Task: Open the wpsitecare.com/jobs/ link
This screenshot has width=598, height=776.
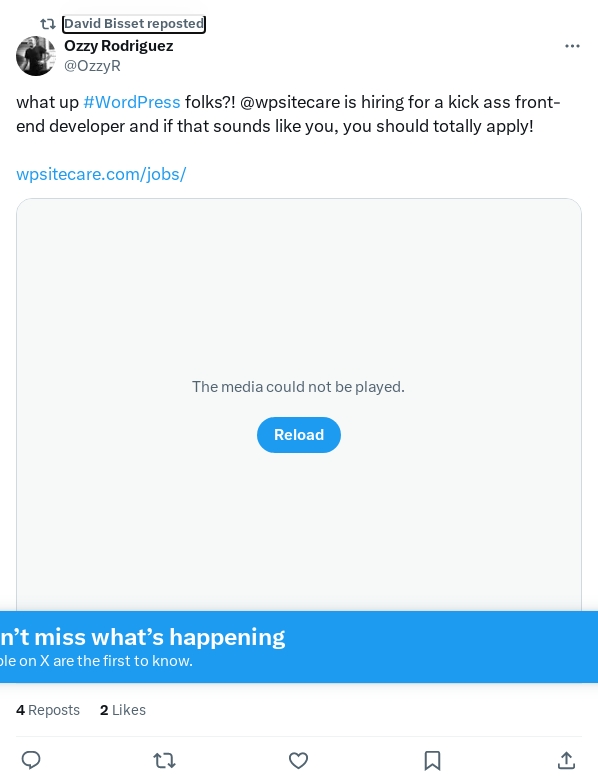Action: tap(101, 174)
